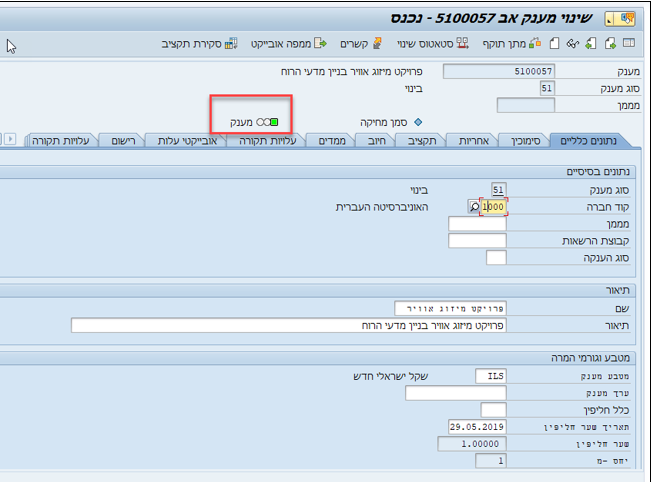Click the מענק number field 5100057
This screenshot has width=651, height=482.
[x=499, y=71]
